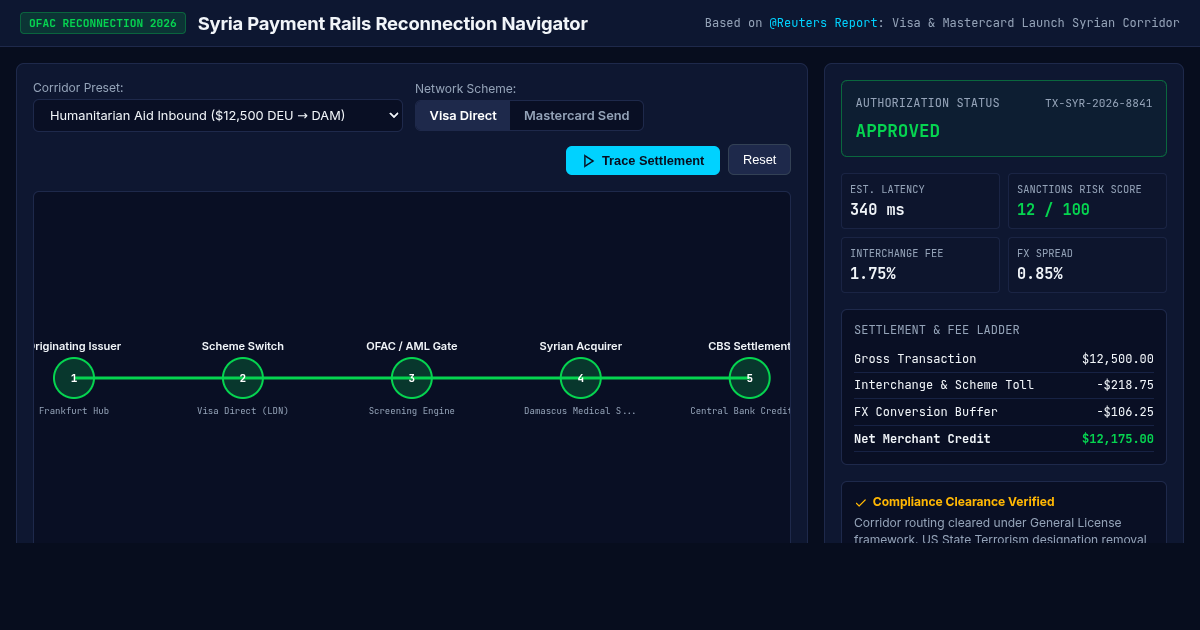Click the FX Spread 0.85% value
Screen dimensions: 1200x630
click(1040, 274)
